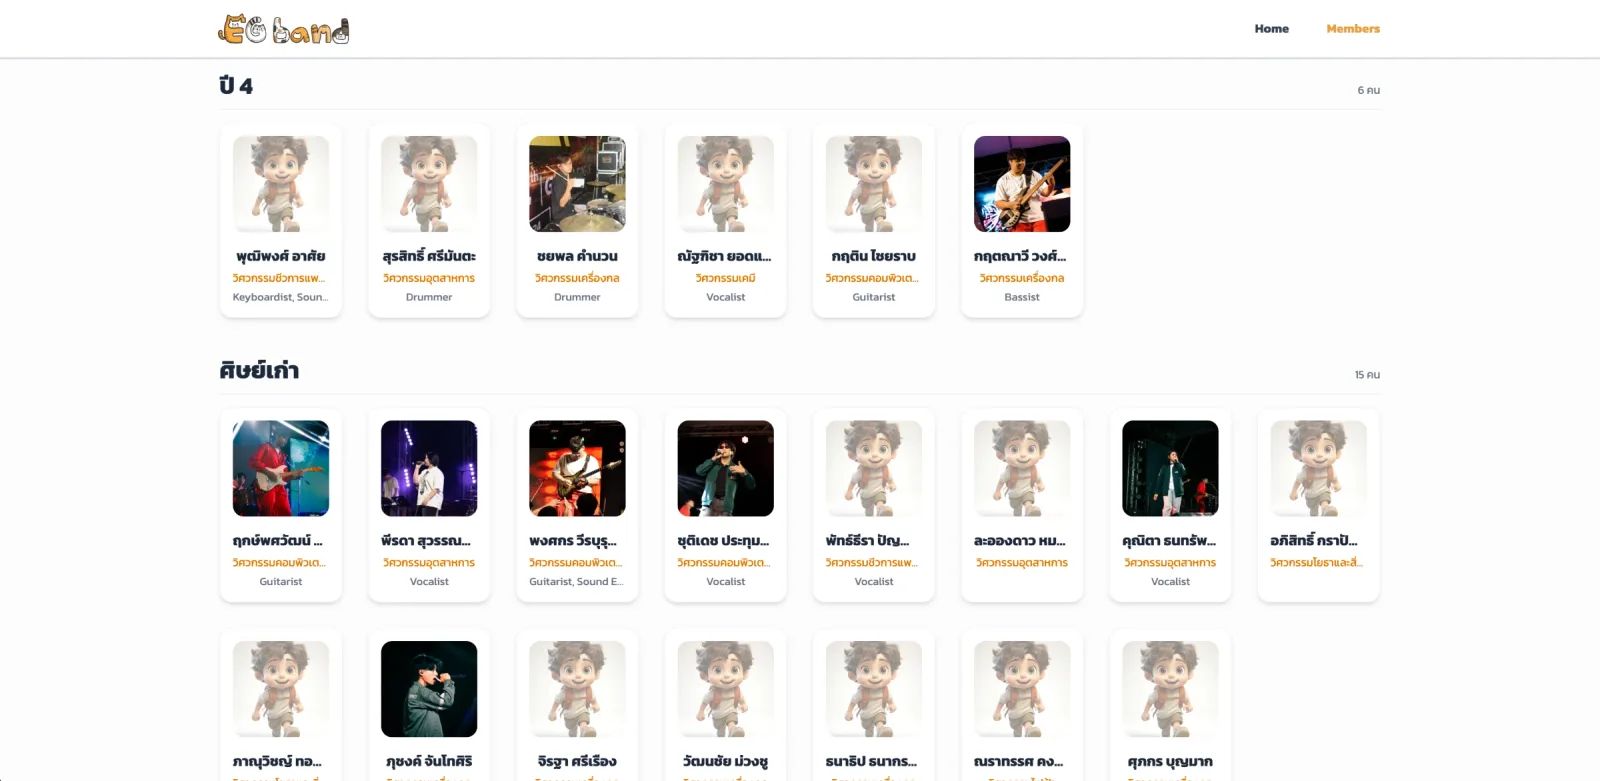This screenshot has height=781, width=1600.
Task: Select the name กฤติน ไชยราบ
Action: [x=874, y=256]
